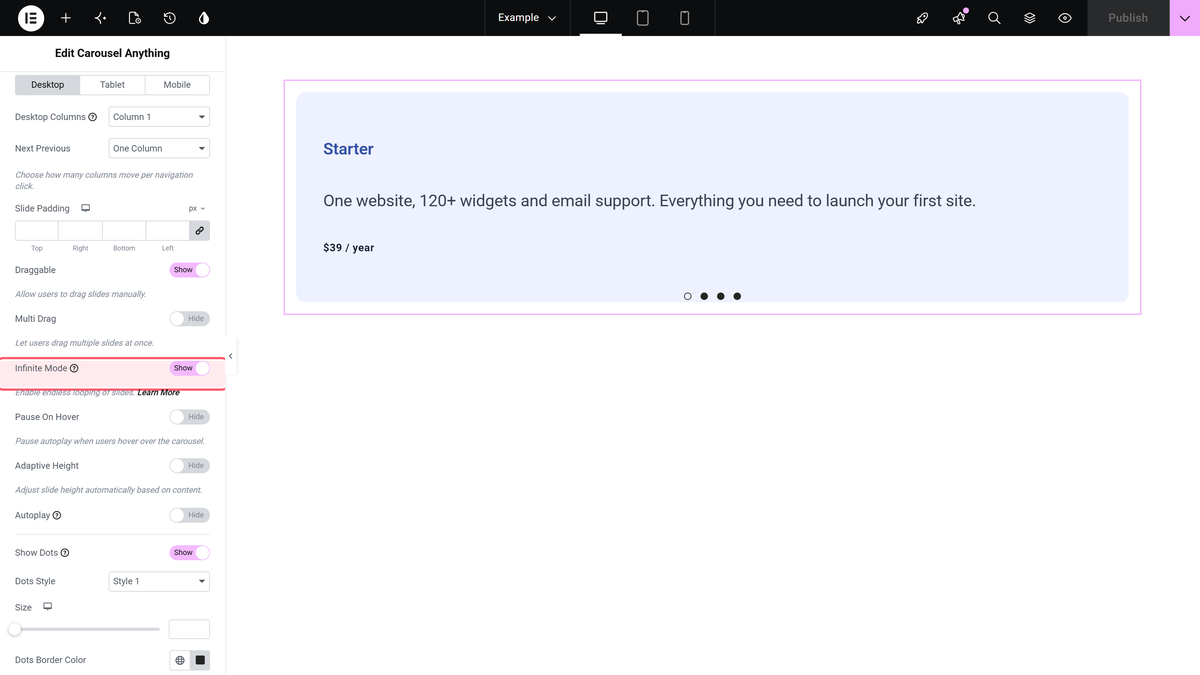Image resolution: width=1200 pixels, height=675 pixels.
Task: Click the Desktop Columns help icon
Action: pyautogui.click(x=93, y=117)
